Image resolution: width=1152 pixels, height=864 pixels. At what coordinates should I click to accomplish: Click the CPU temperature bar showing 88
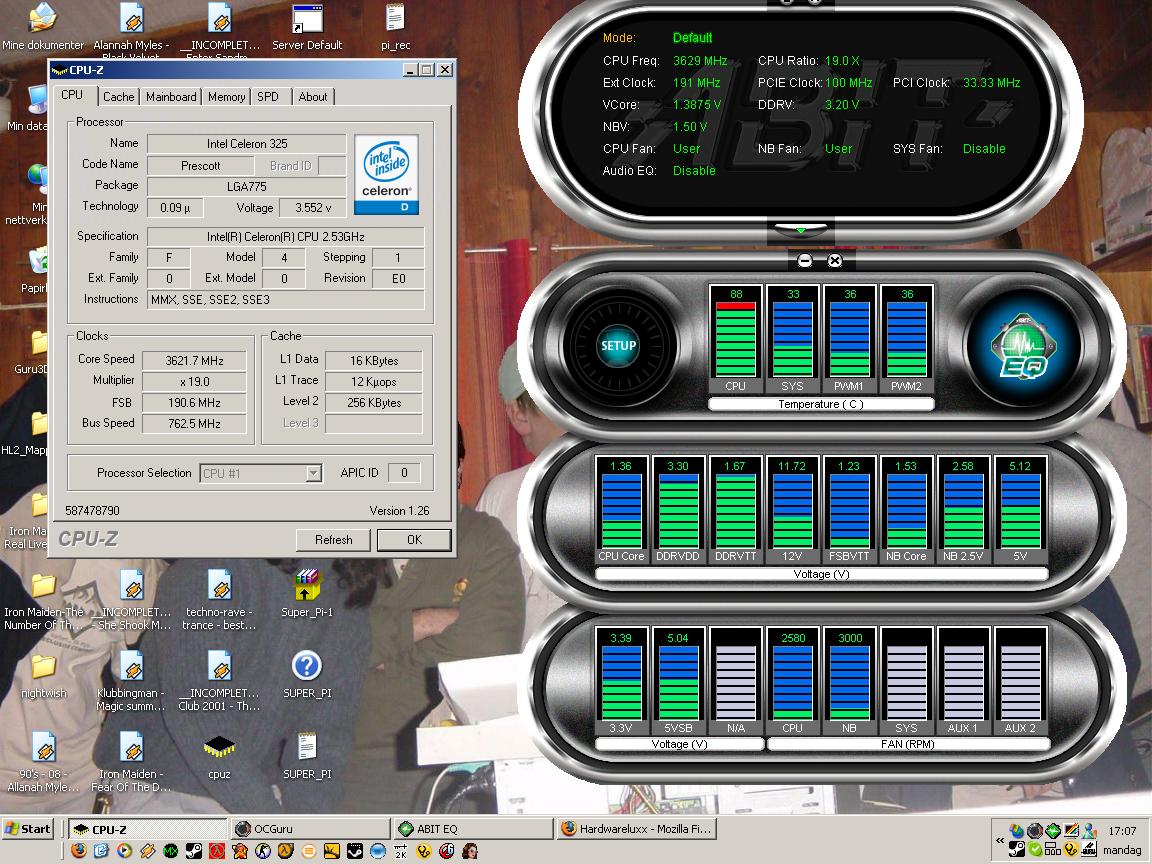pos(735,339)
